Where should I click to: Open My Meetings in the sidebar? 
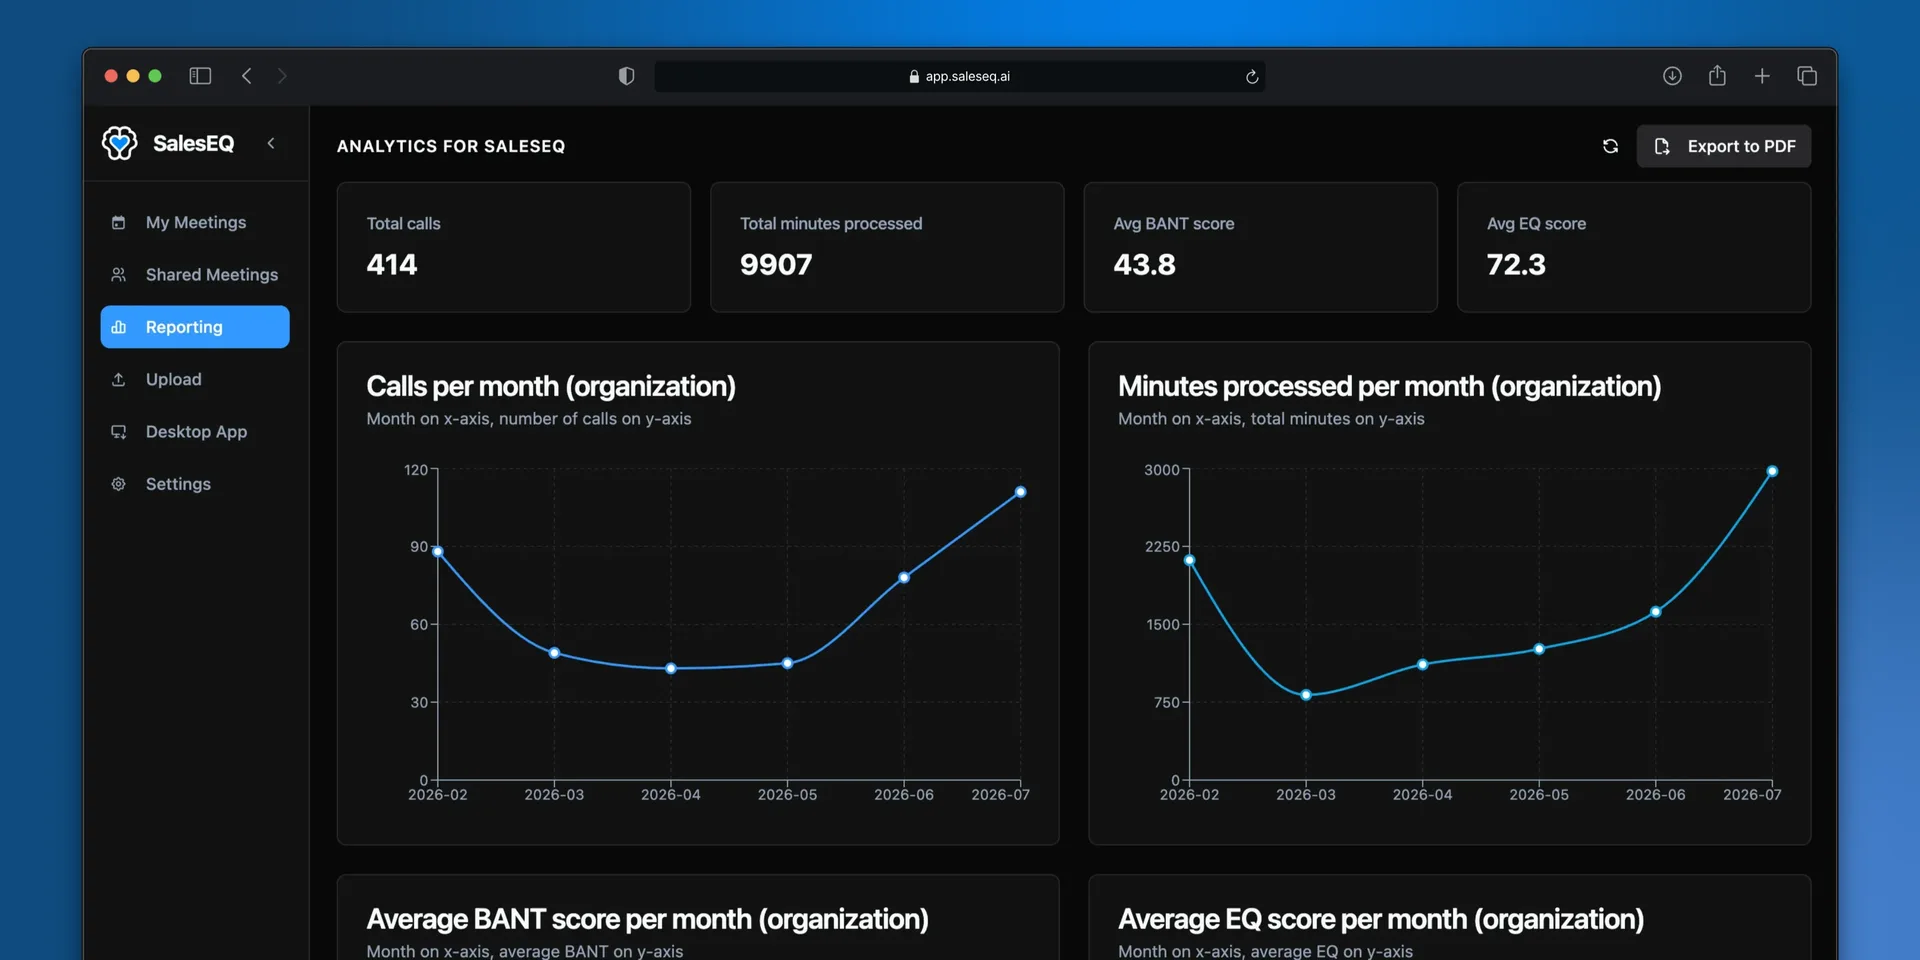click(x=195, y=222)
